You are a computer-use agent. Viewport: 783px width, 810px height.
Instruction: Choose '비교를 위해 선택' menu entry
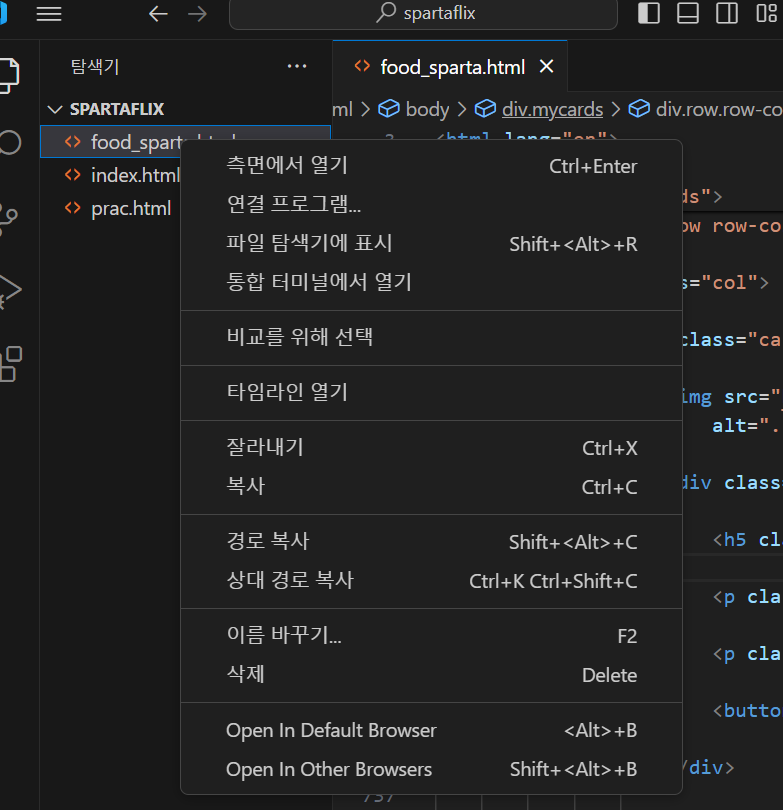click(x=431, y=337)
